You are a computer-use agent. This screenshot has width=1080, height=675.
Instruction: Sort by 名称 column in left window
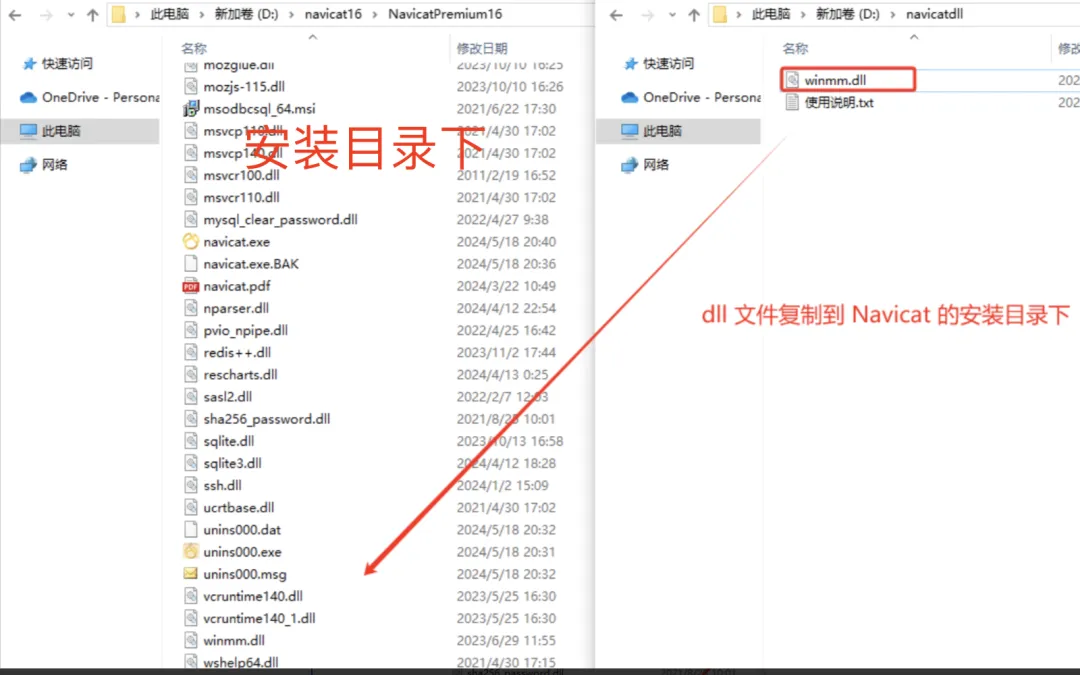tap(194, 48)
